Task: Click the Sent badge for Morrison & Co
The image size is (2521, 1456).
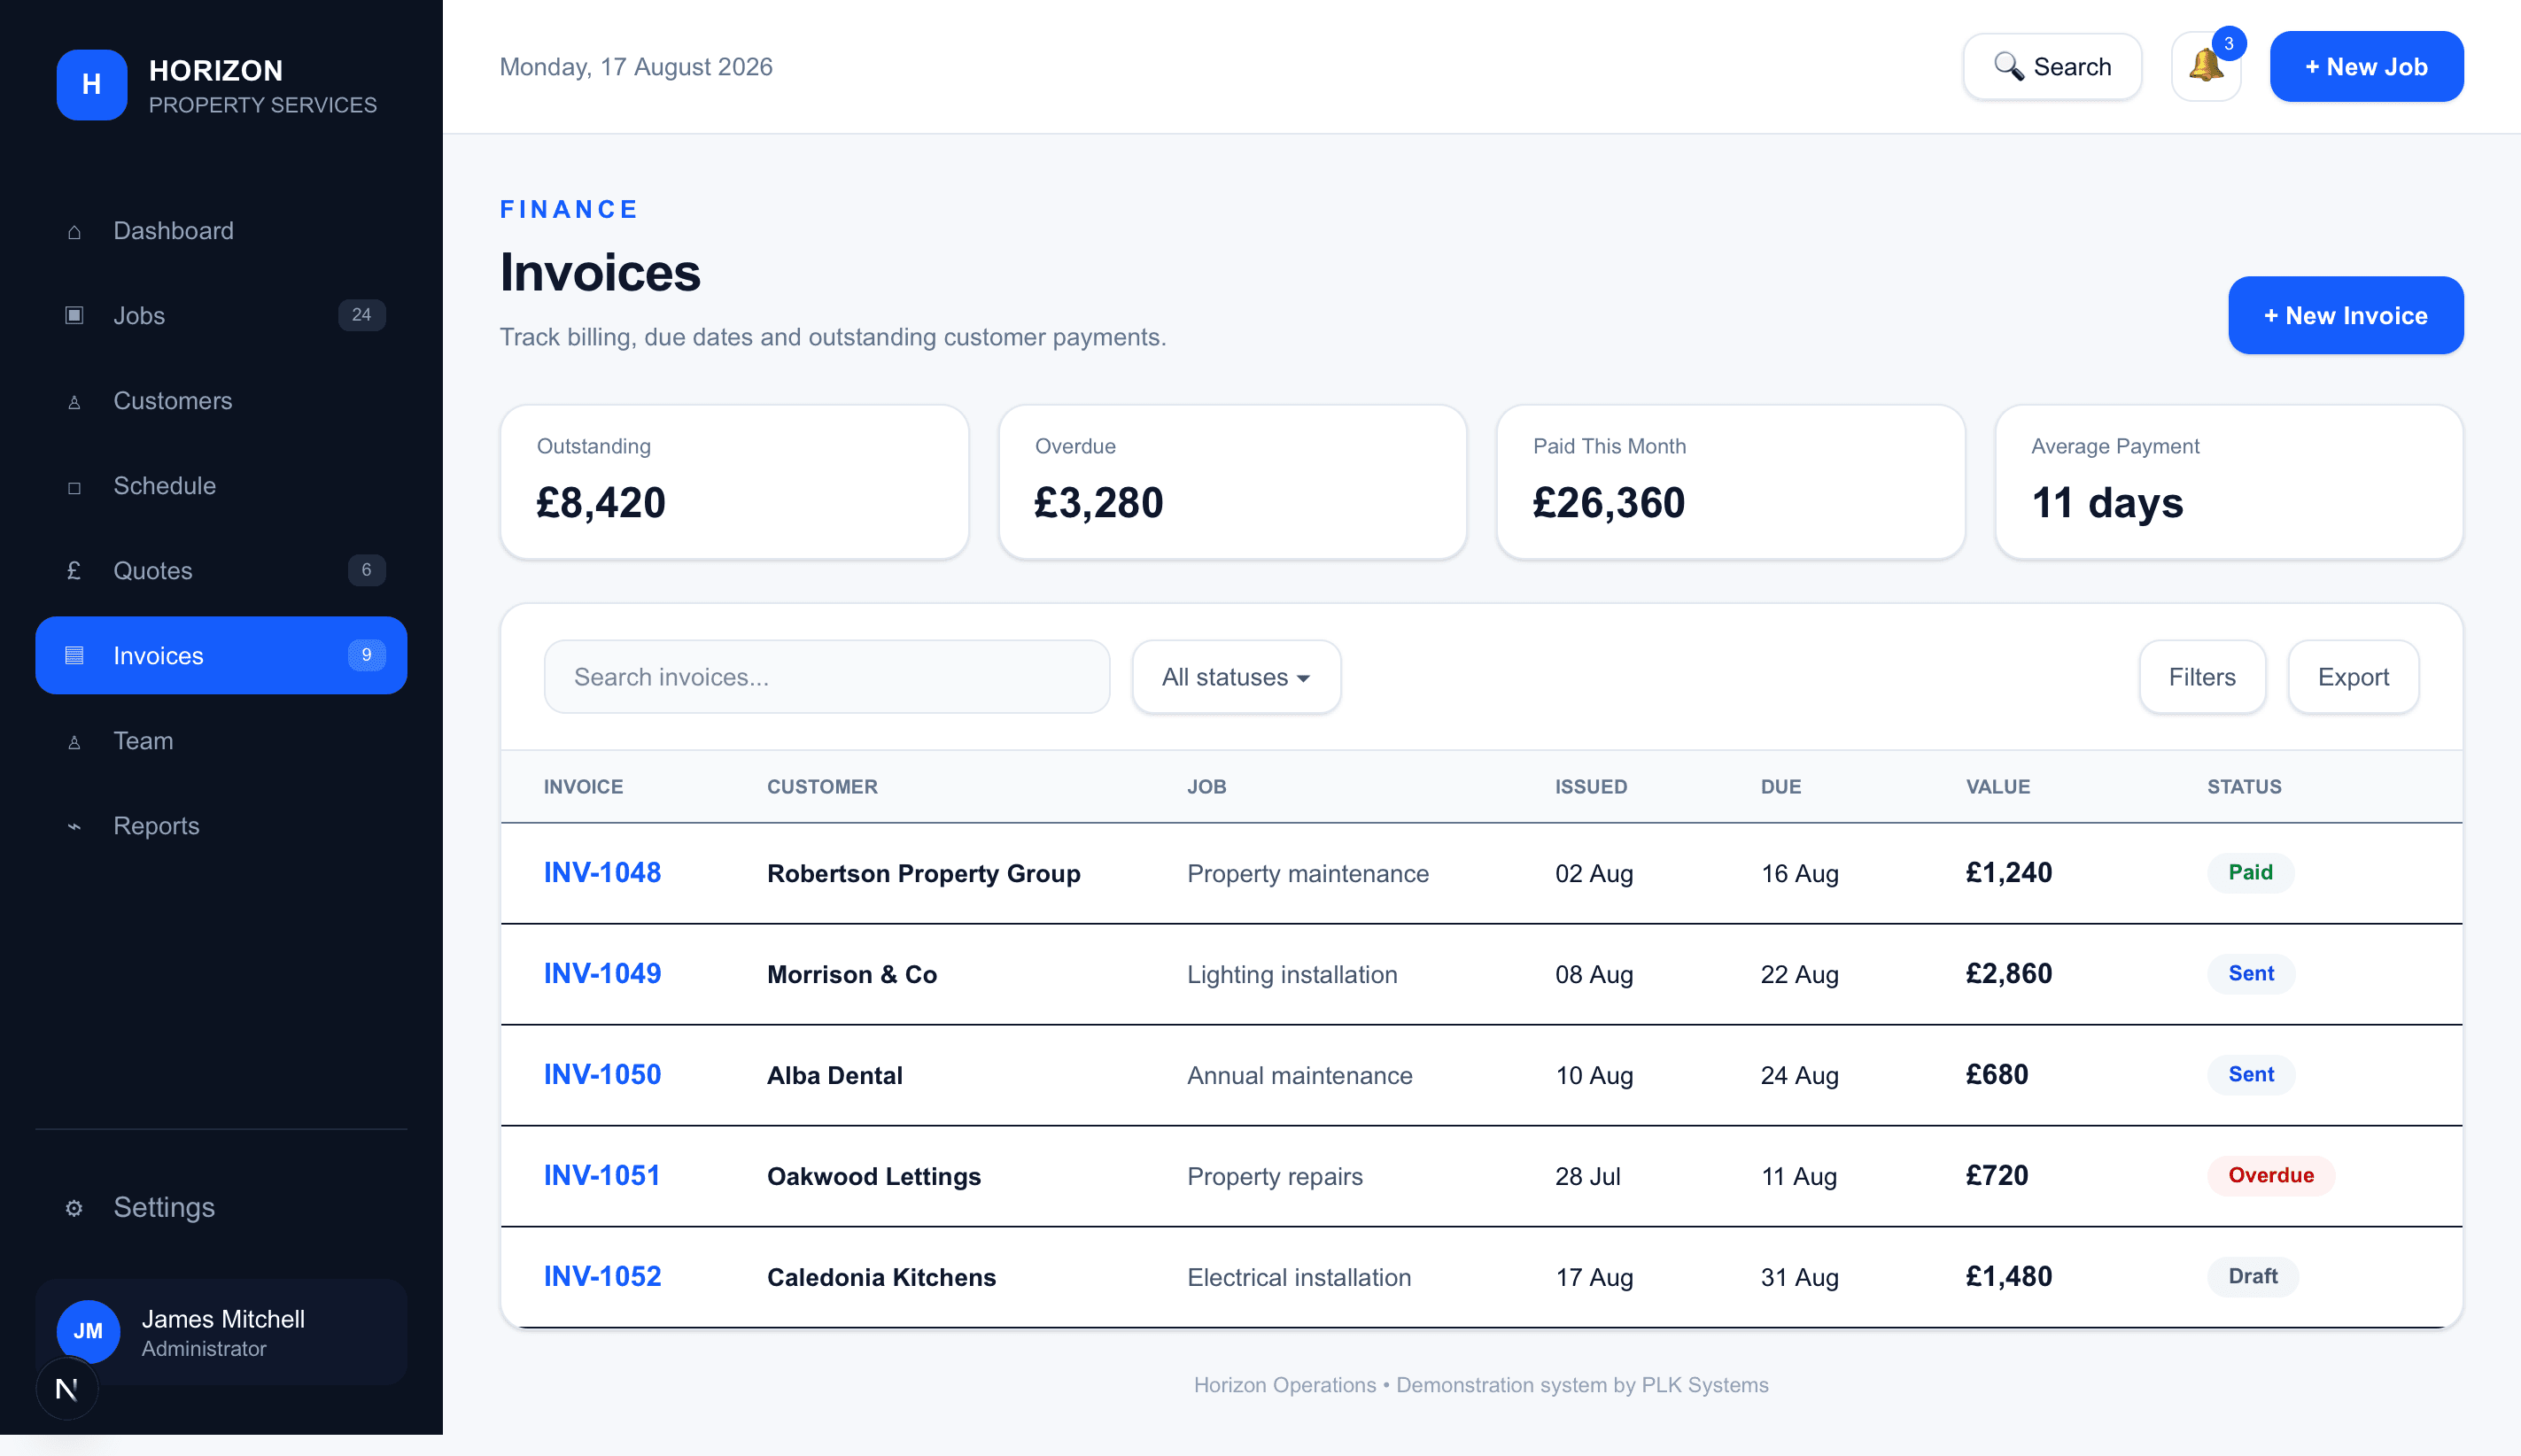Action: (x=2251, y=974)
